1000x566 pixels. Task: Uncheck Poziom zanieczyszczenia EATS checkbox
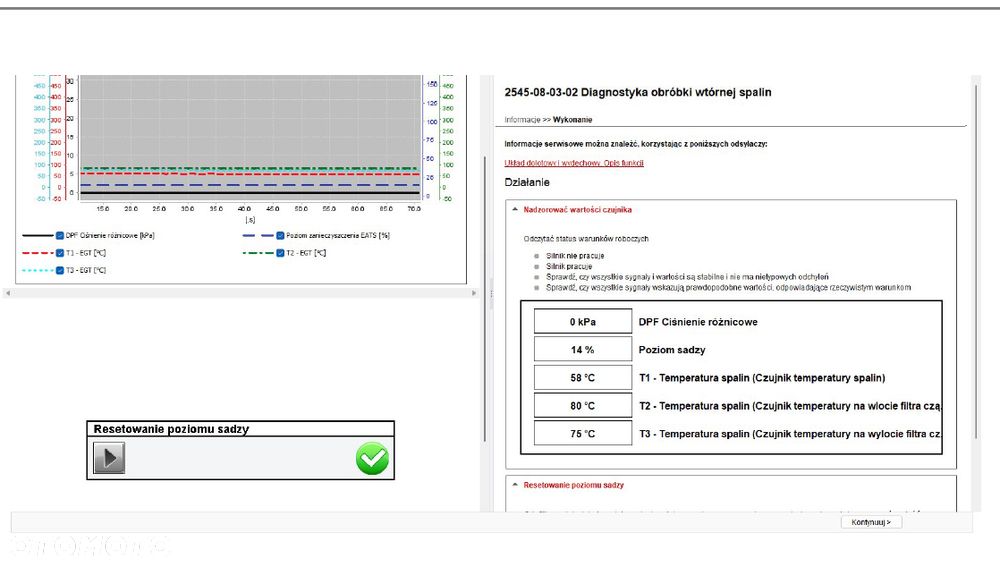[280, 235]
